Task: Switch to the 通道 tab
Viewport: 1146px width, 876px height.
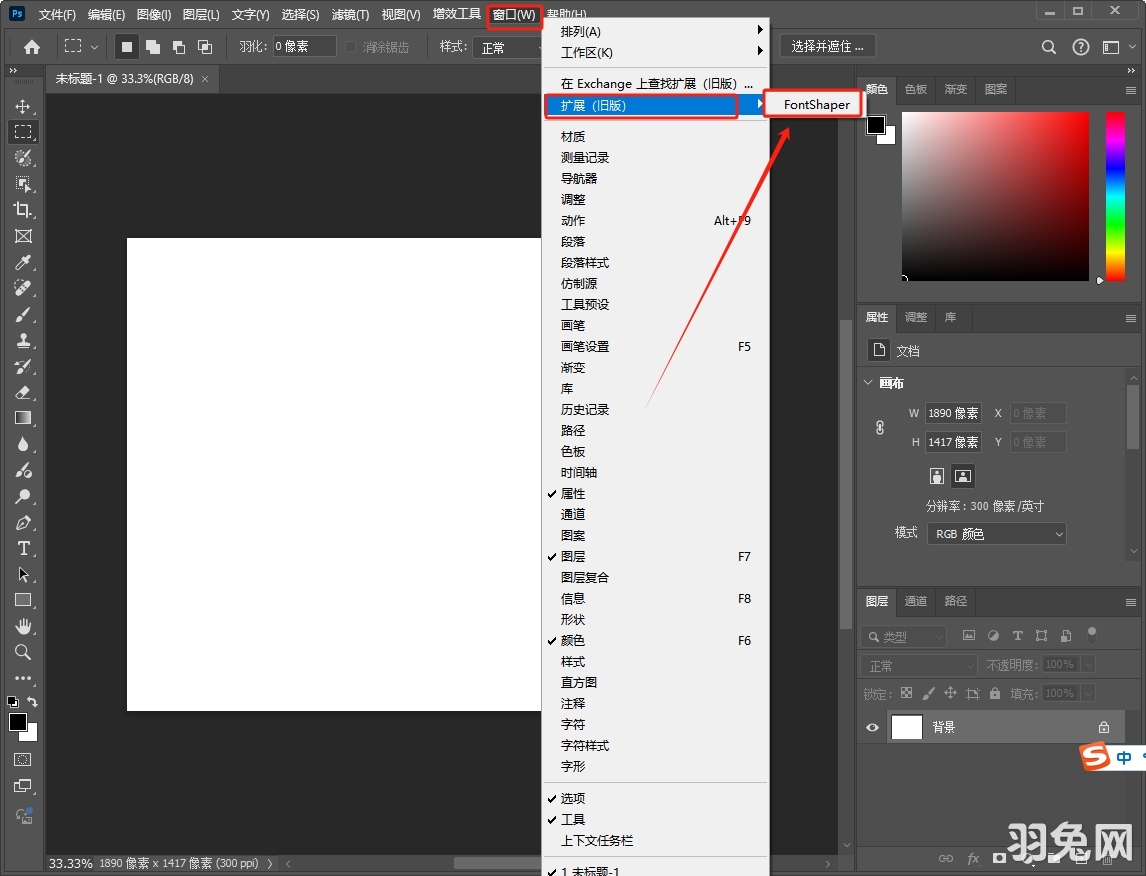Action: (916, 601)
